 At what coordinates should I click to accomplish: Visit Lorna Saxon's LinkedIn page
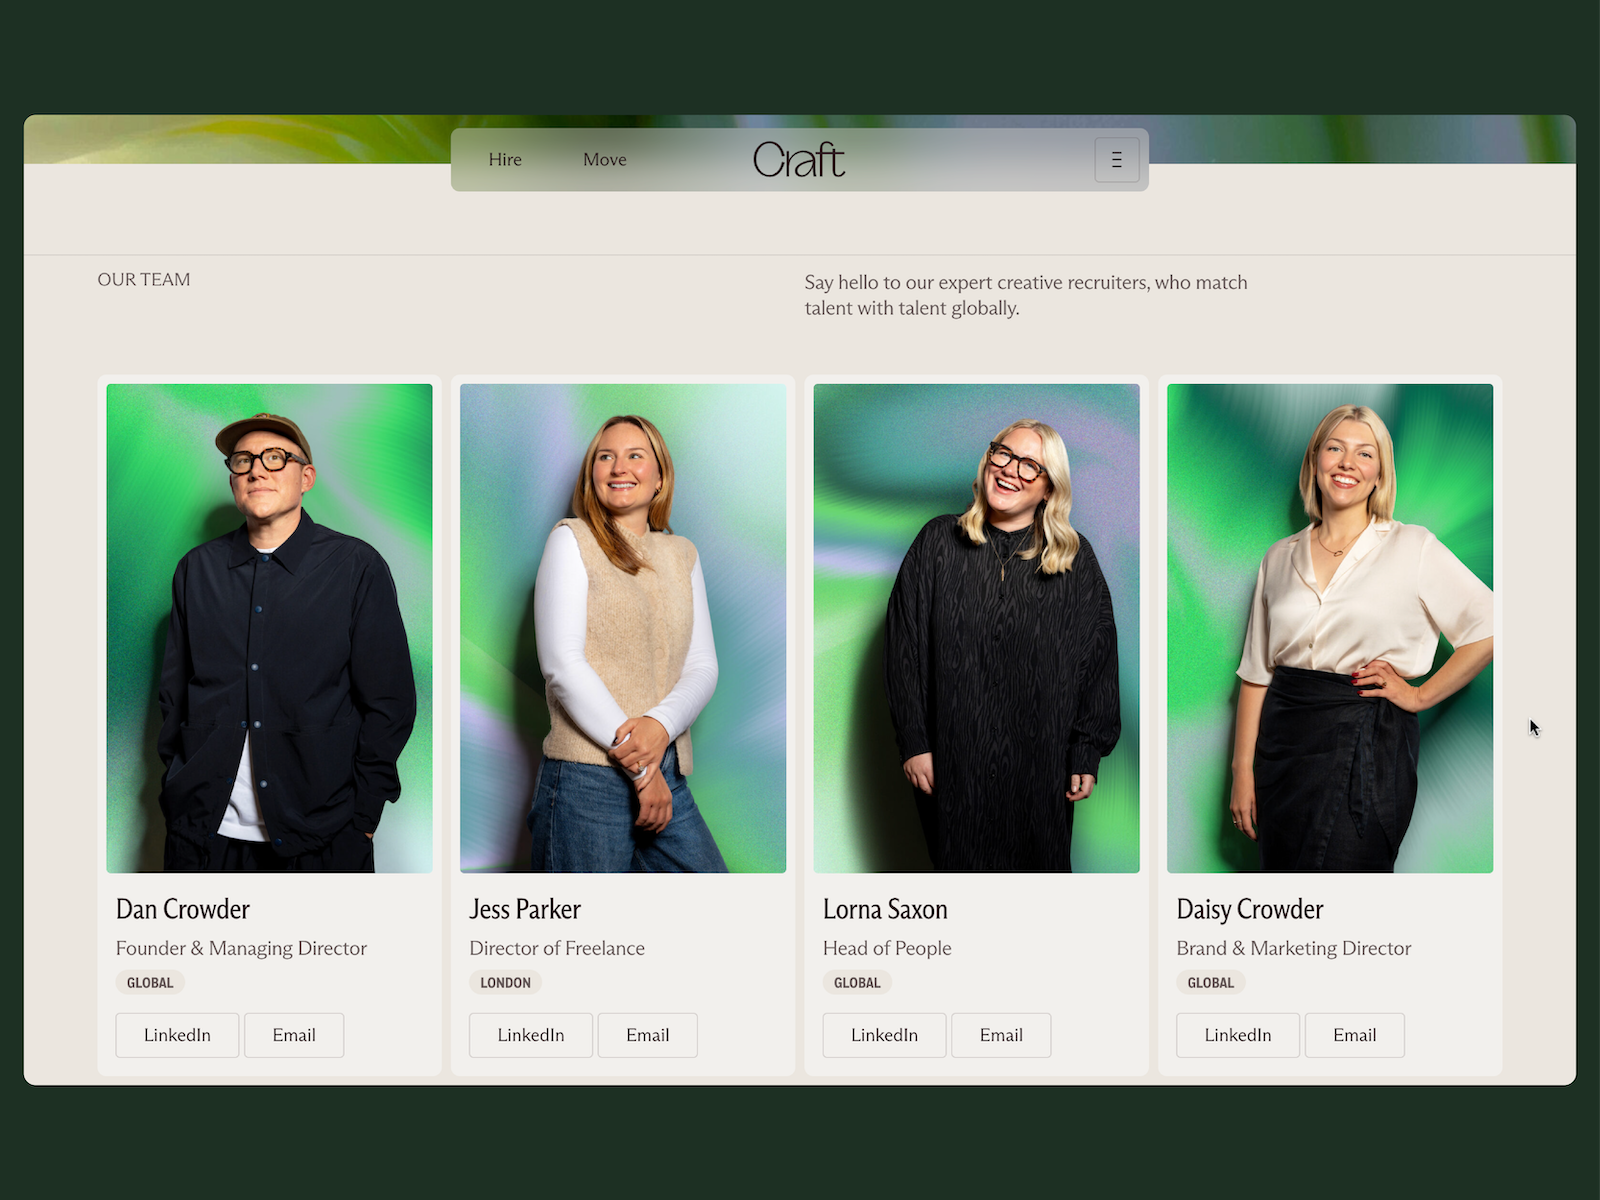click(884, 1035)
